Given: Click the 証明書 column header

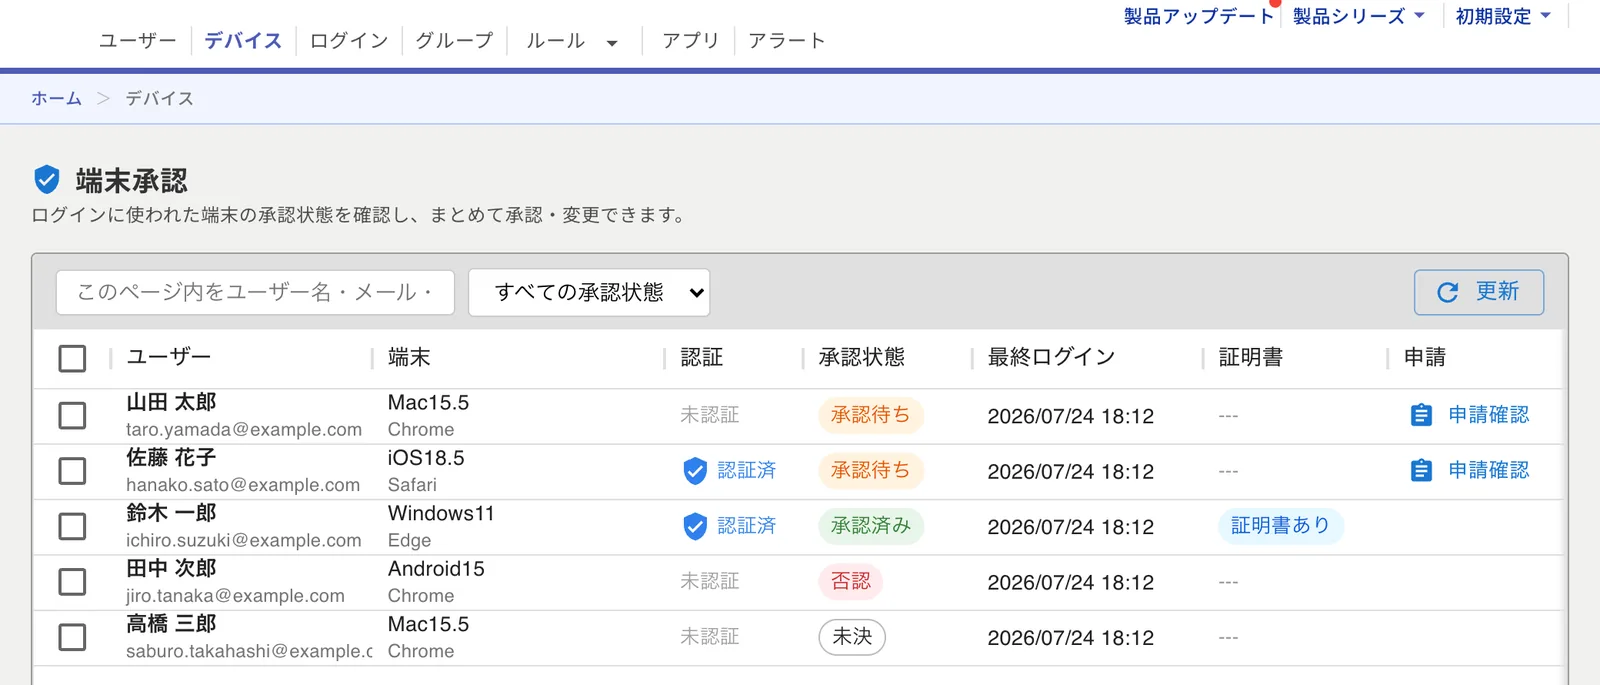Looking at the screenshot, I should pyautogui.click(x=1250, y=357).
